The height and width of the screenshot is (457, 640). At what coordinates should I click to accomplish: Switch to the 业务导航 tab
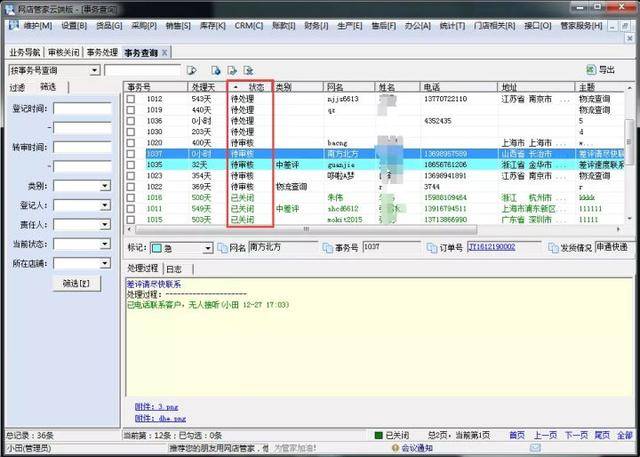[x=25, y=53]
